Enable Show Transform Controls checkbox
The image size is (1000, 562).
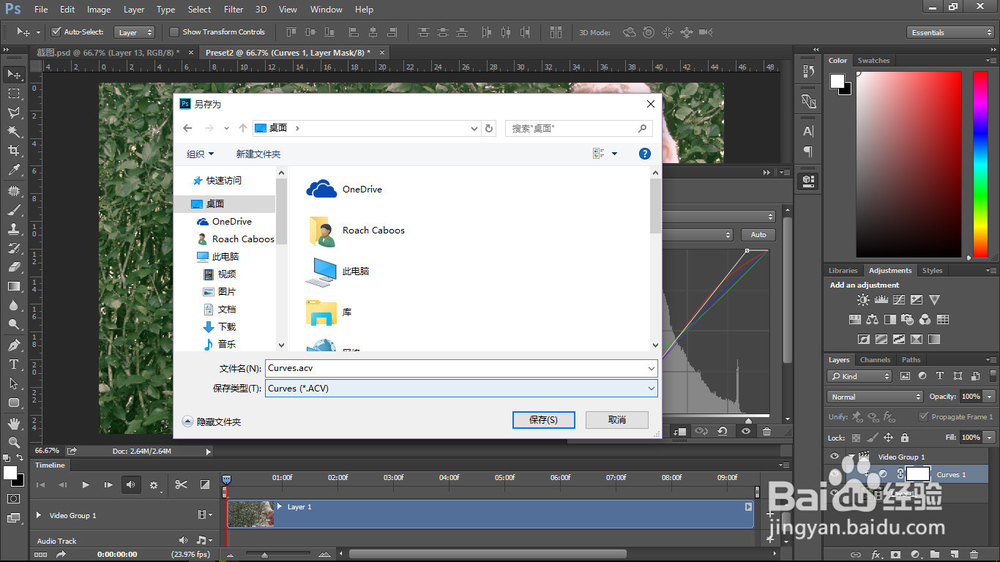[x=174, y=32]
